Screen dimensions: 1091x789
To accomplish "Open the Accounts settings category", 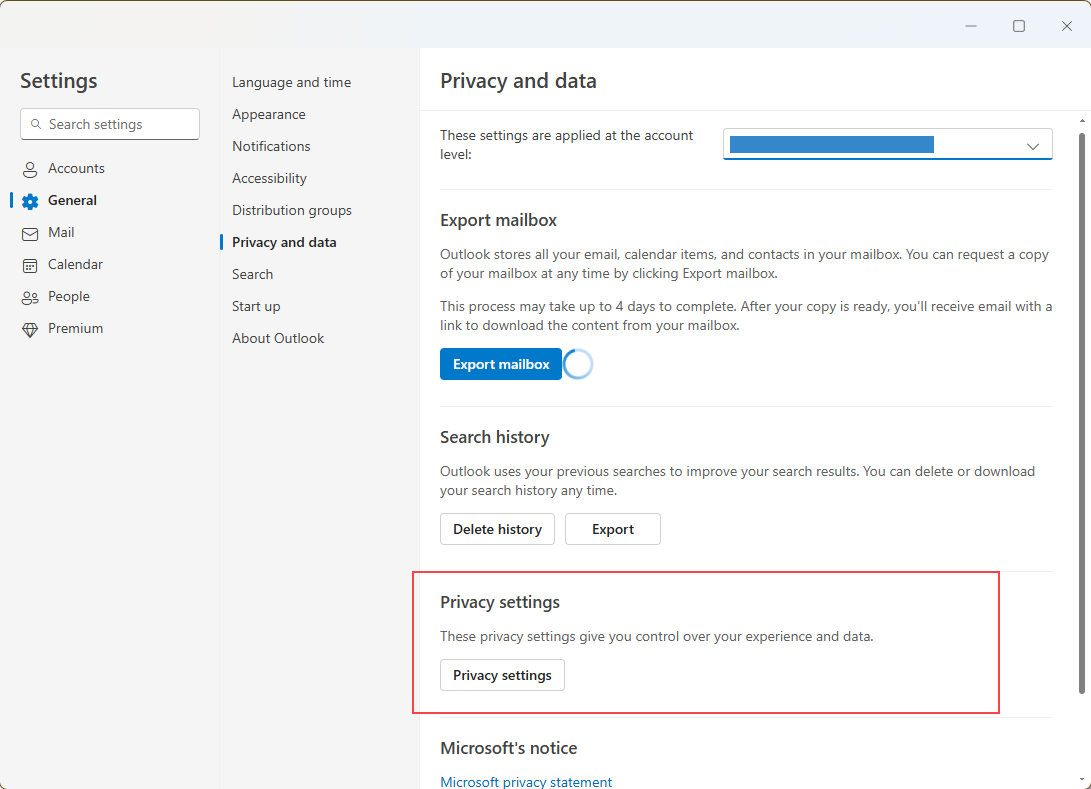I will click(x=77, y=168).
